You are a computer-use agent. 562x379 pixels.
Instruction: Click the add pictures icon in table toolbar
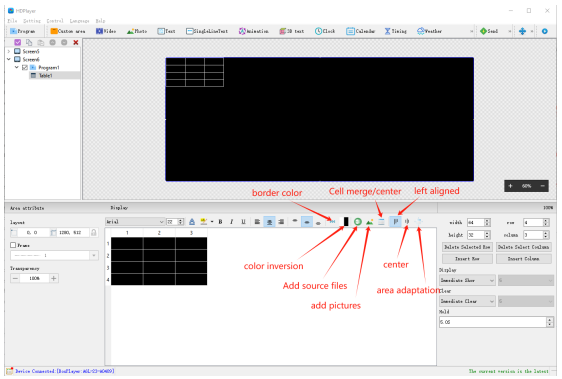370,222
